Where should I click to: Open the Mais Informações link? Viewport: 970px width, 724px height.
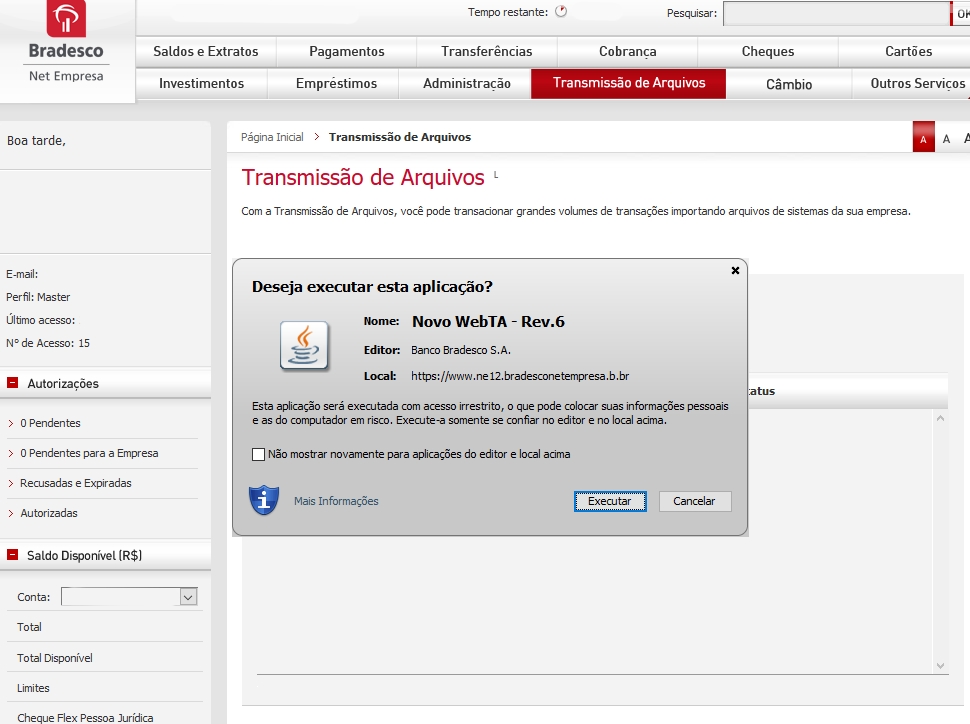tap(336, 501)
